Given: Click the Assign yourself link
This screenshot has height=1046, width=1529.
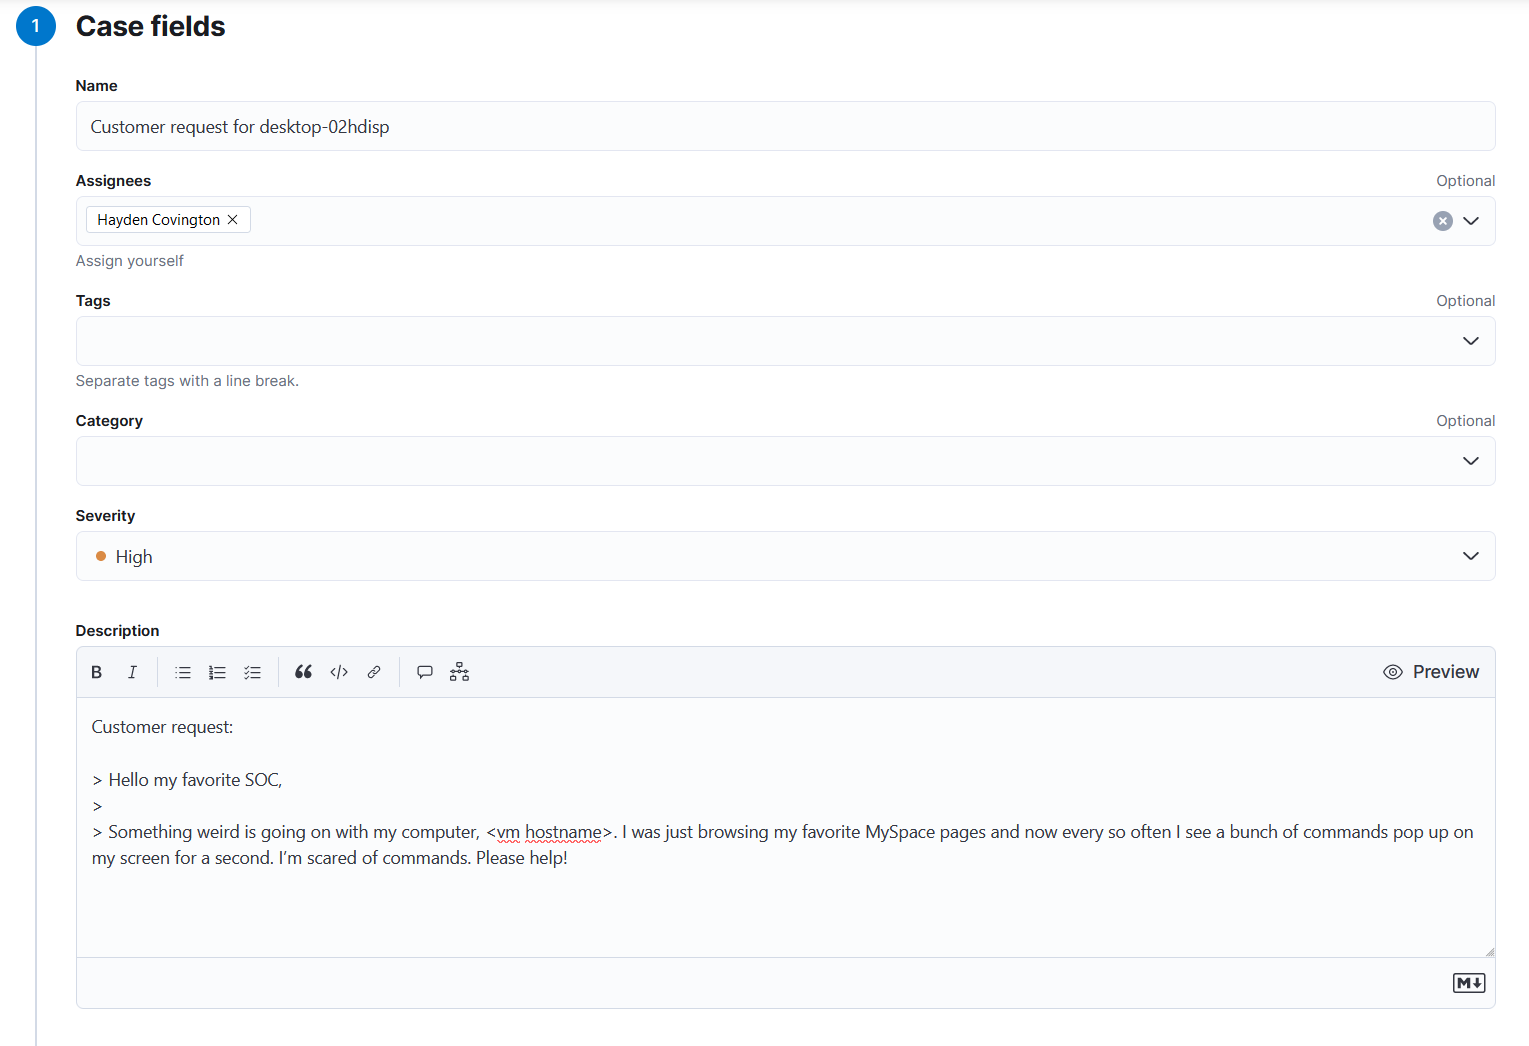Looking at the screenshot, I should tap(130, 261).
